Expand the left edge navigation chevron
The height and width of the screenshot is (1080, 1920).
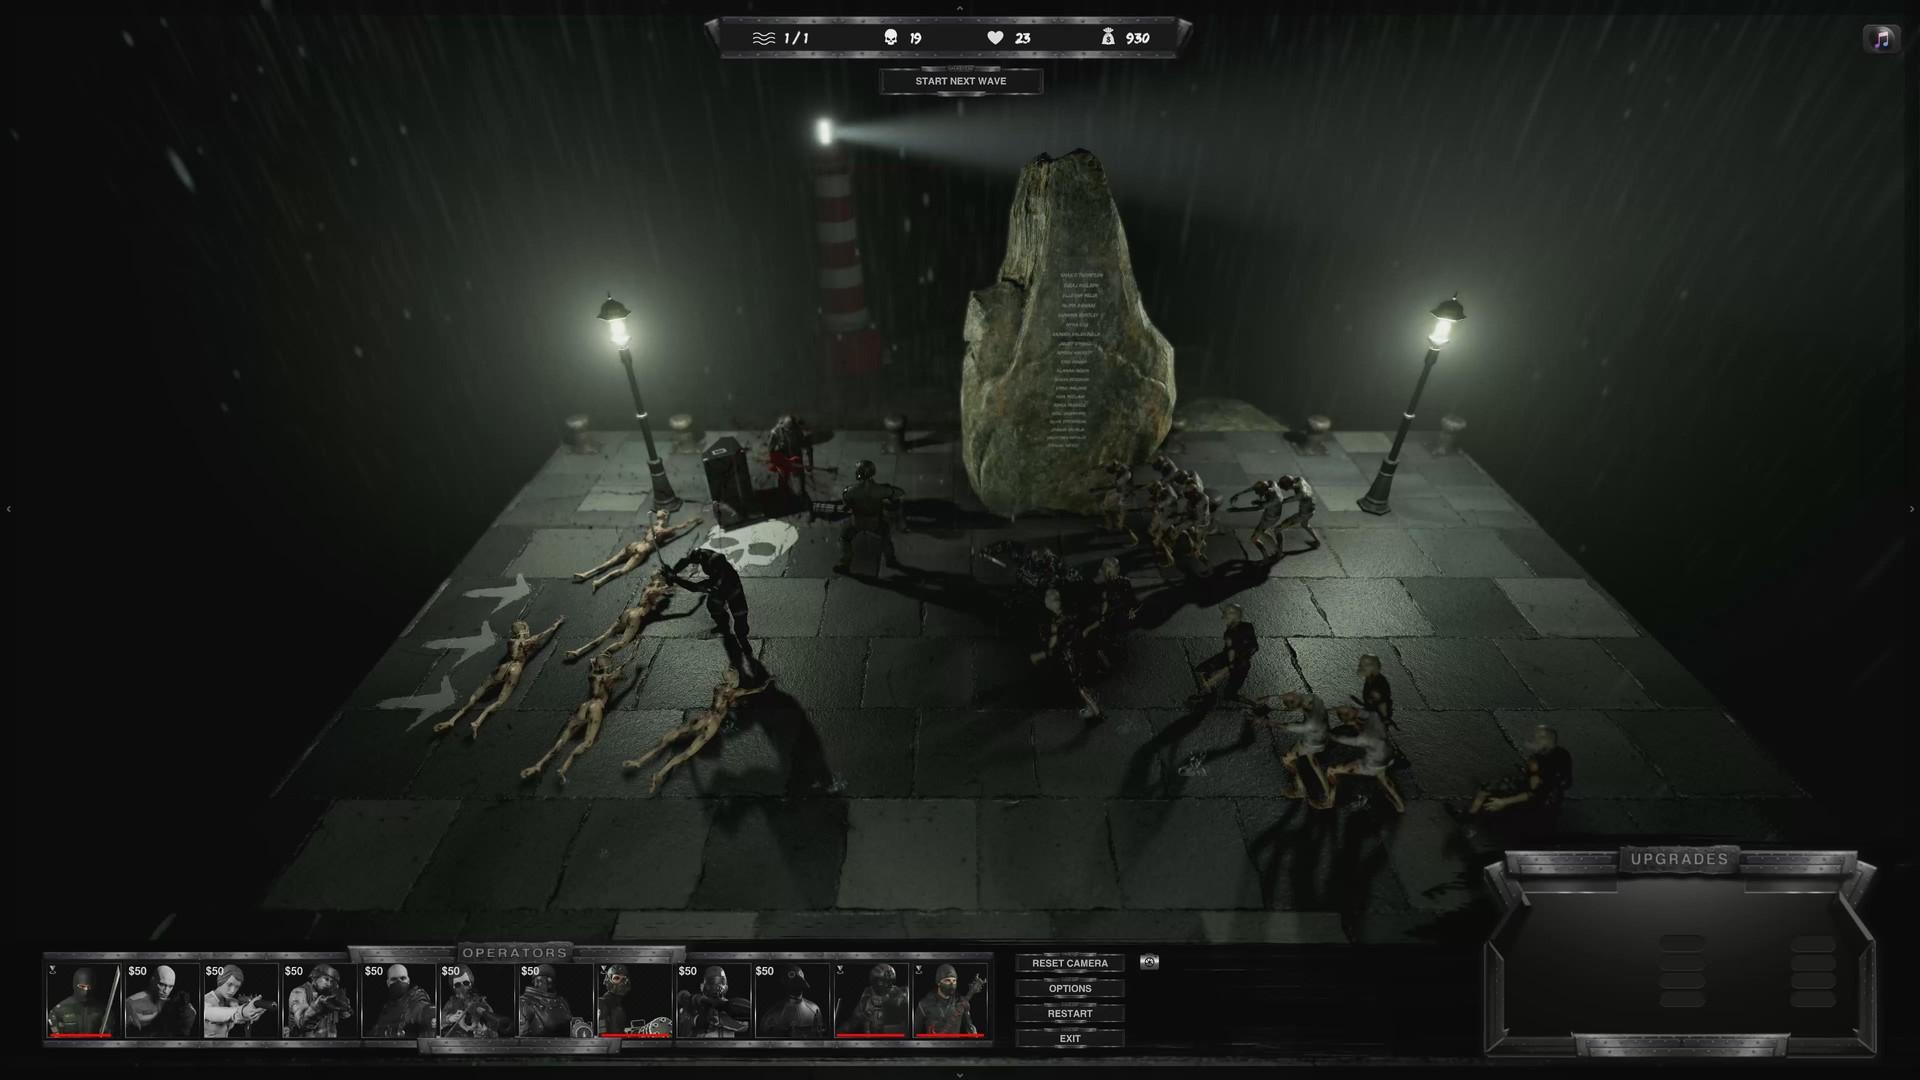8,508
